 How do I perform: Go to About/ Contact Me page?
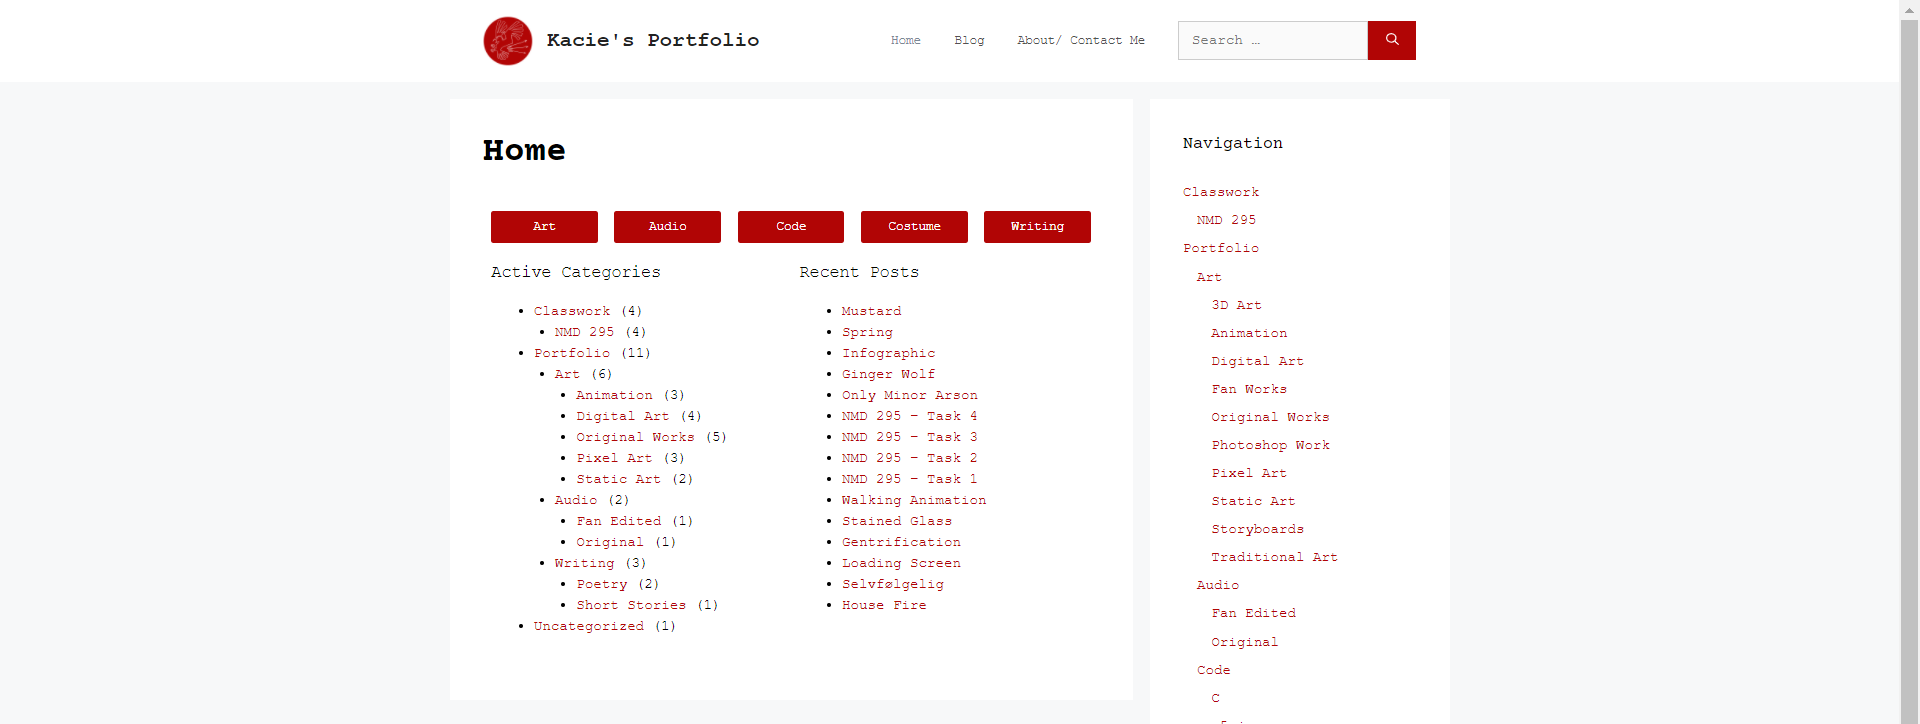(1080, 40)
